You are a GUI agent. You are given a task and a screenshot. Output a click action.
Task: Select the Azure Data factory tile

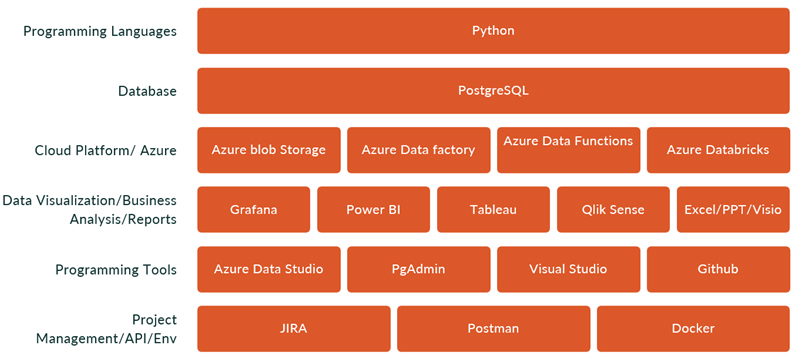[x=419, y=150]
